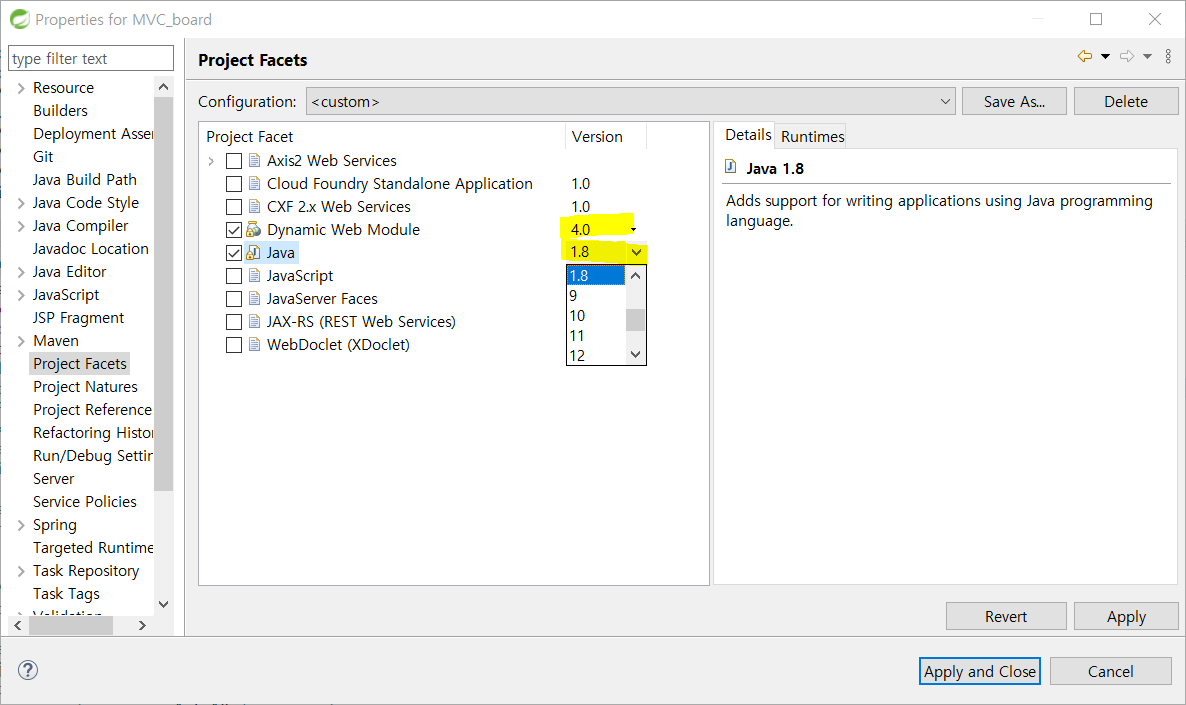Enable the JavaServer Faces checkbox
This screenshot has height=705, width=1186.
coord(234,299)
